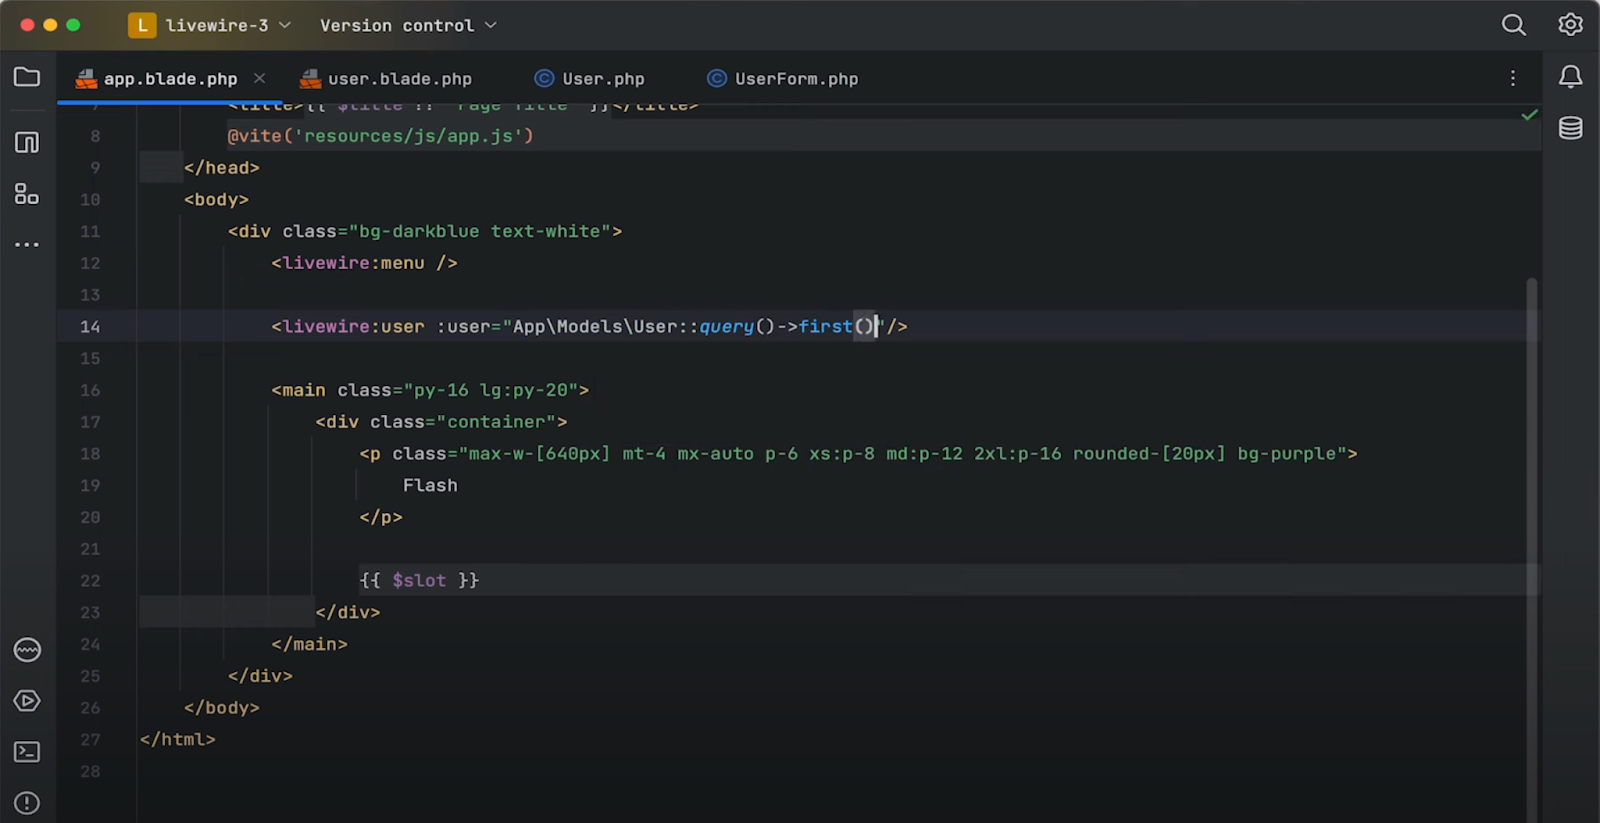Show more tool windows ellipsis
Image resolution: width=1600 pixels, height=823 pixels.
coord(27,244)
